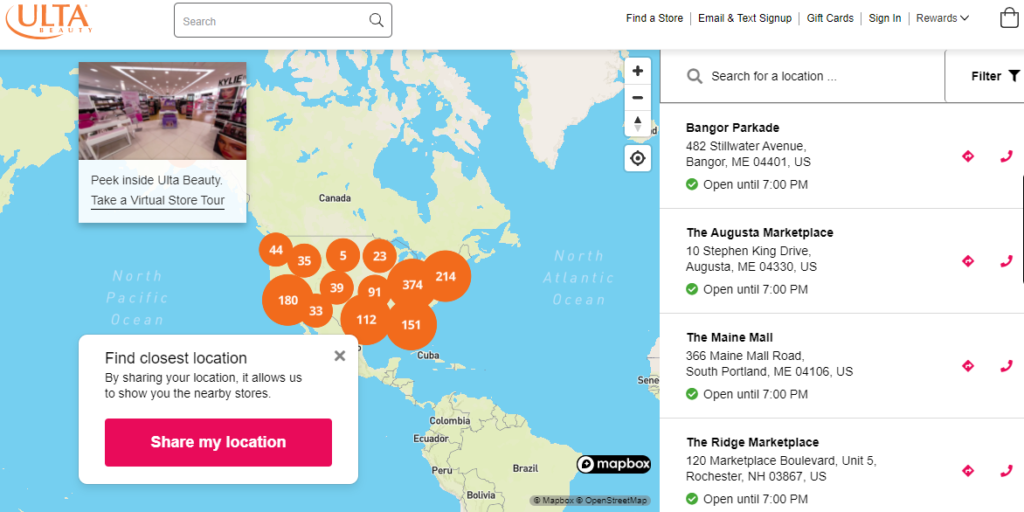Select The Augusta Marketplace store name
Viewport: 1024px width, 512px height.
click(x=760, y=232)
